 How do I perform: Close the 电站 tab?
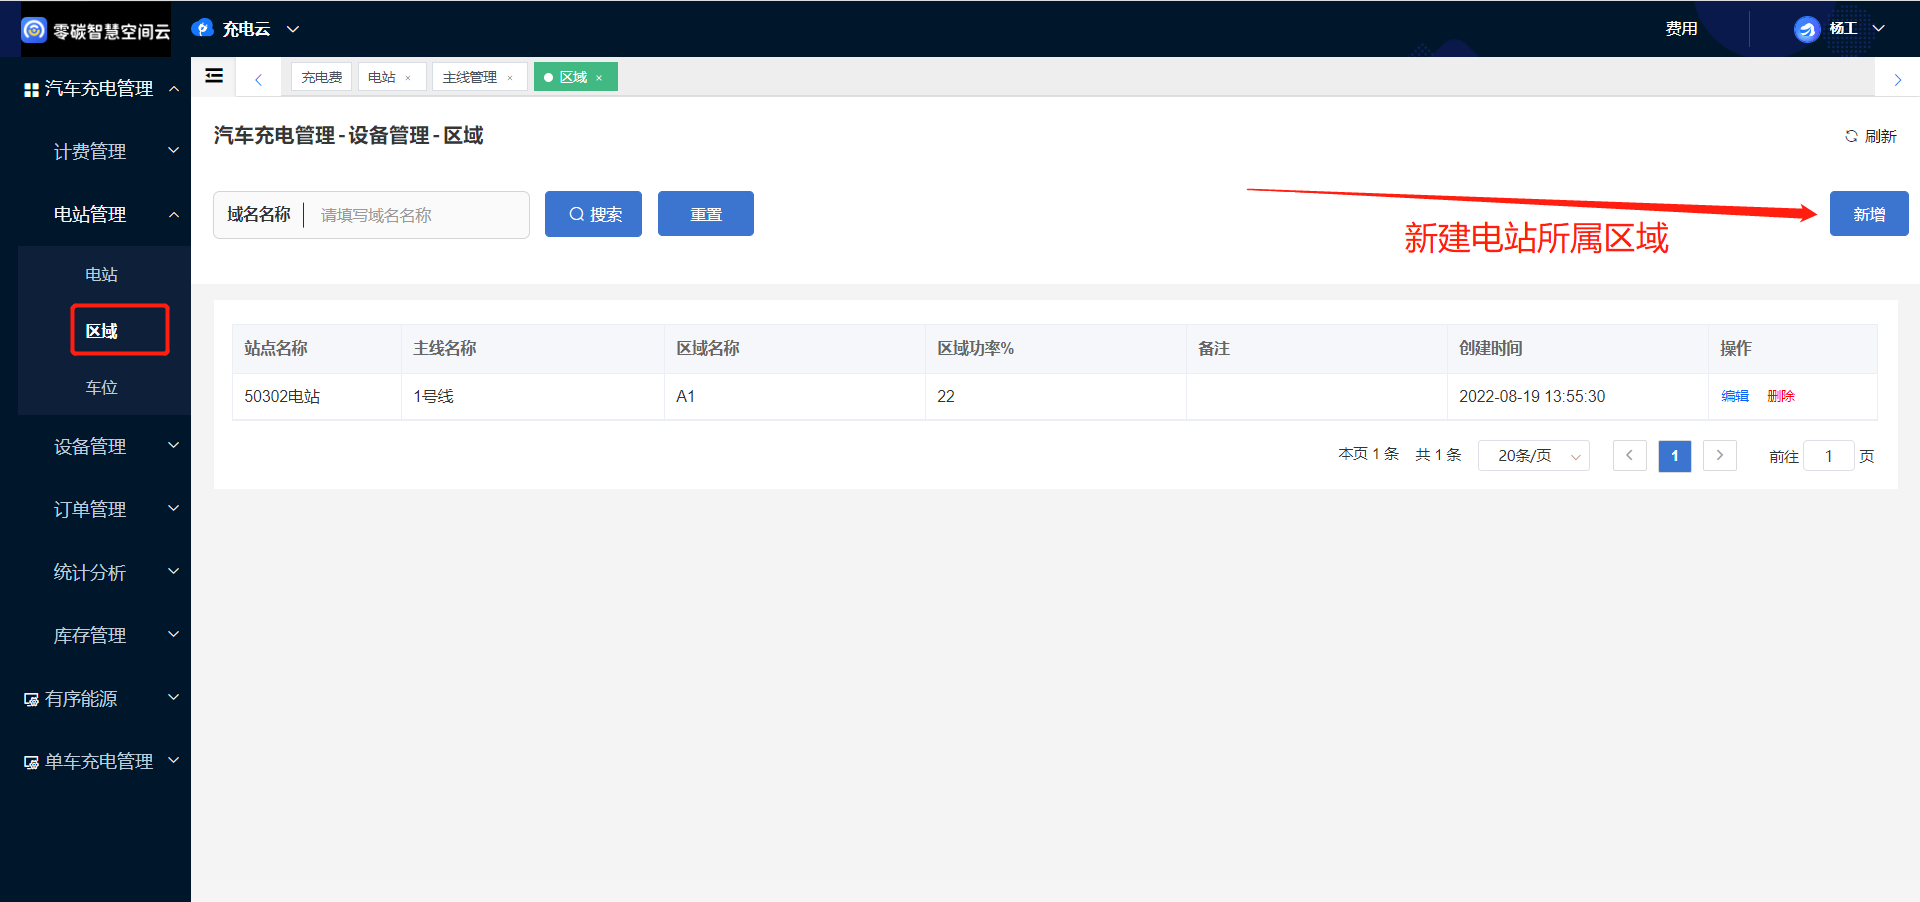408,78
